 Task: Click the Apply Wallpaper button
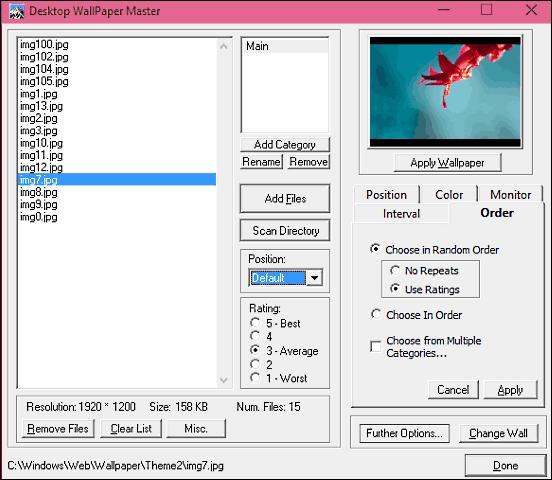(x=447, y=163)
